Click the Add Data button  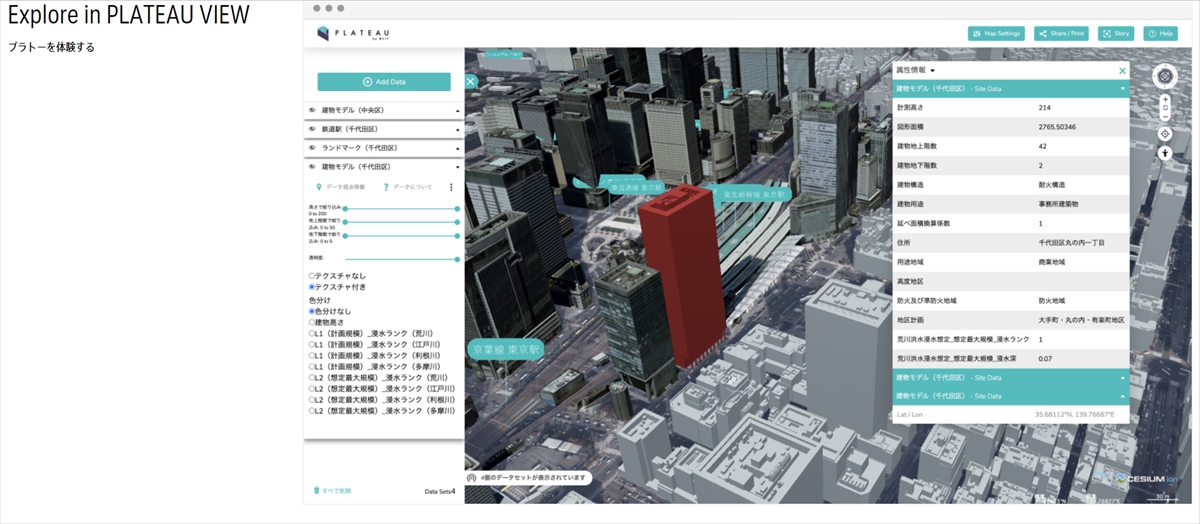coord(384,82)
